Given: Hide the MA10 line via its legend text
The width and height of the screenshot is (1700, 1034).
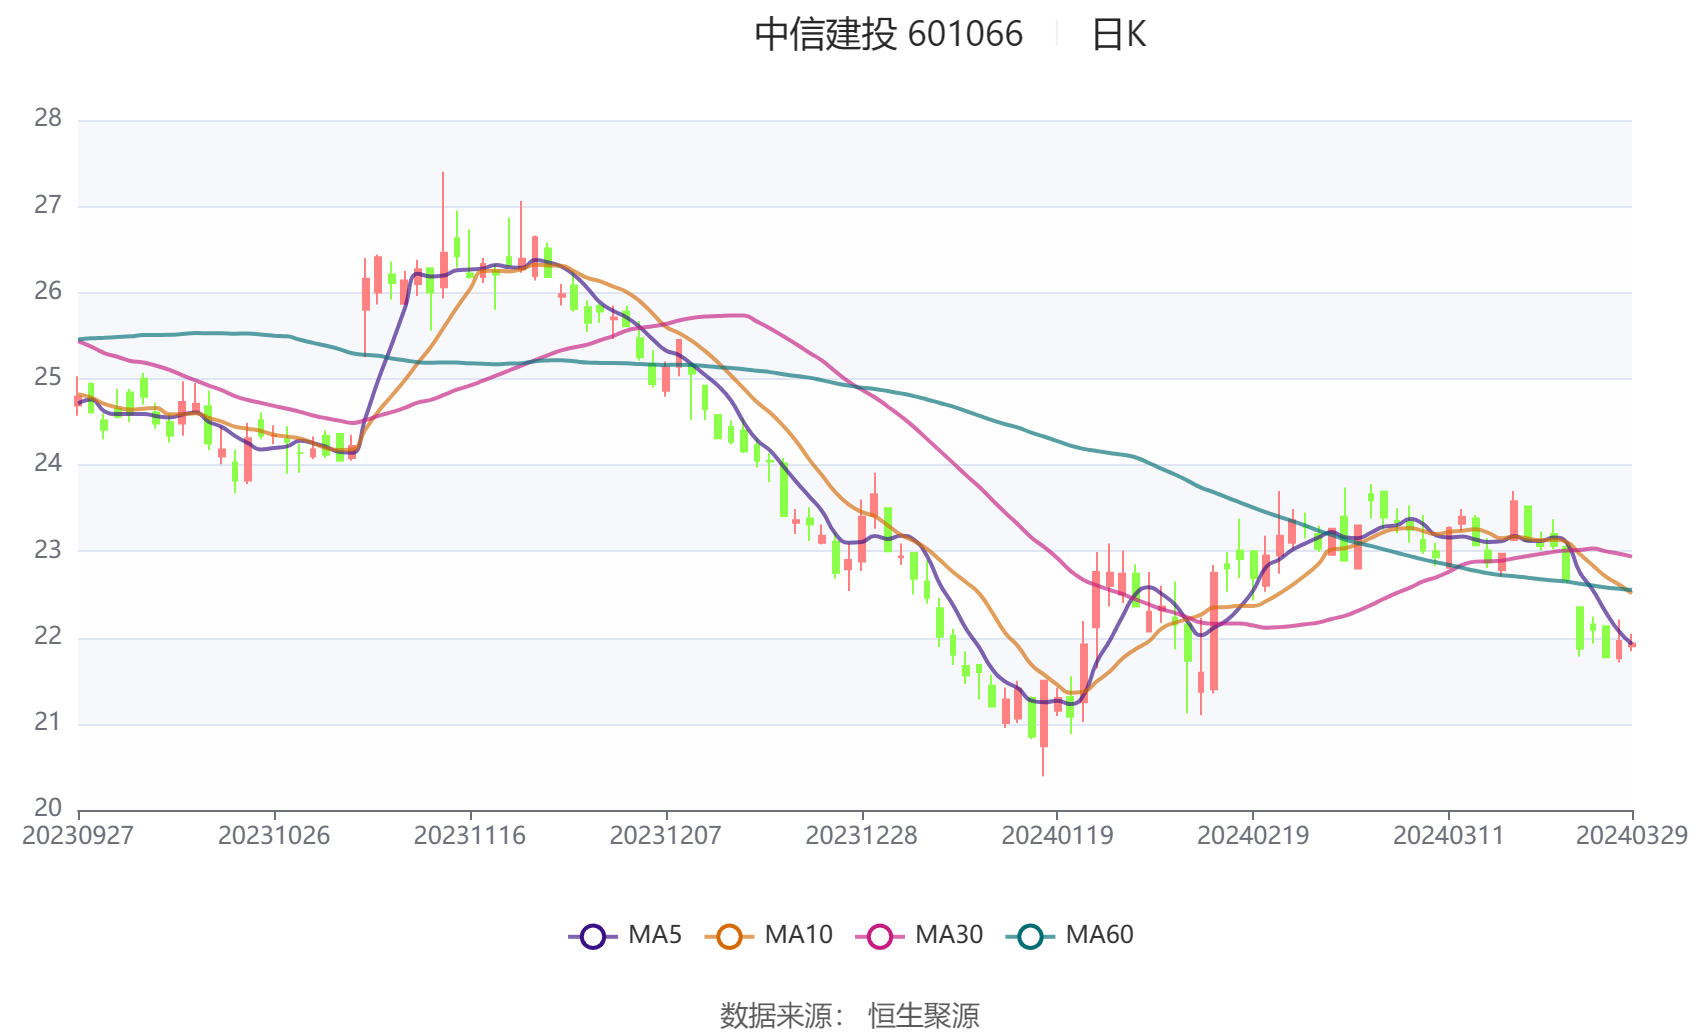Looking at the screenshot, I should (798, 935).
